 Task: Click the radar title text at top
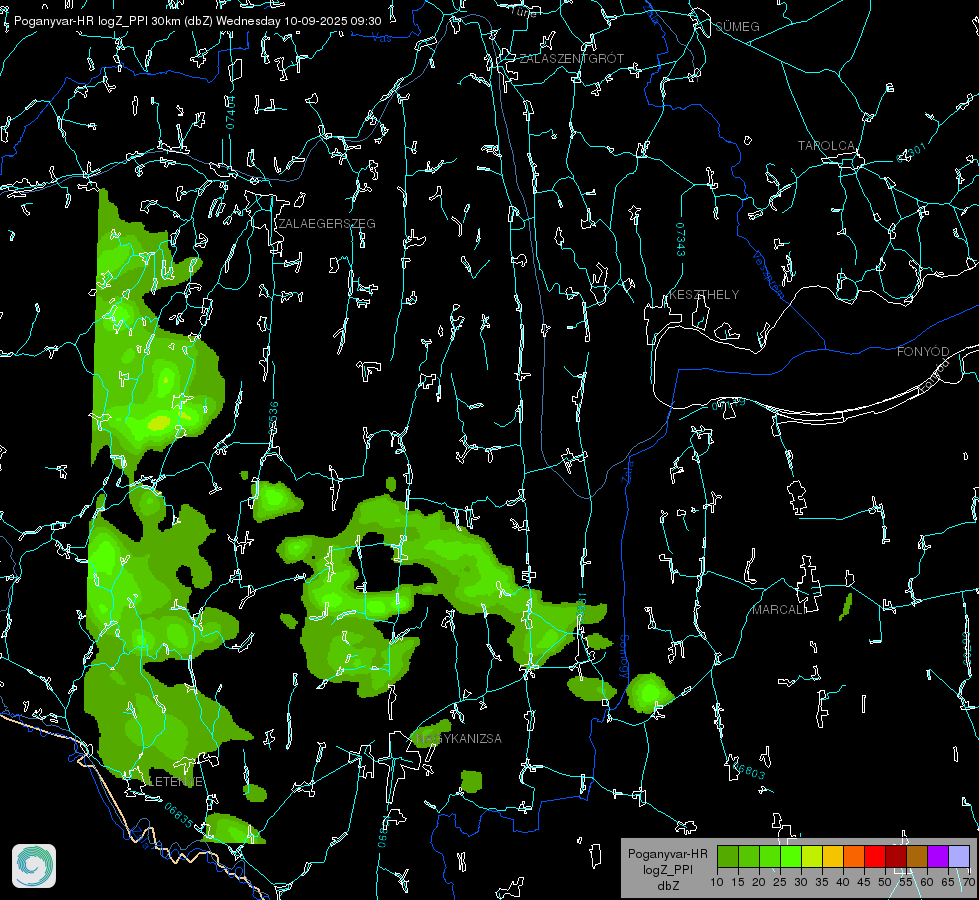(197, 21)
